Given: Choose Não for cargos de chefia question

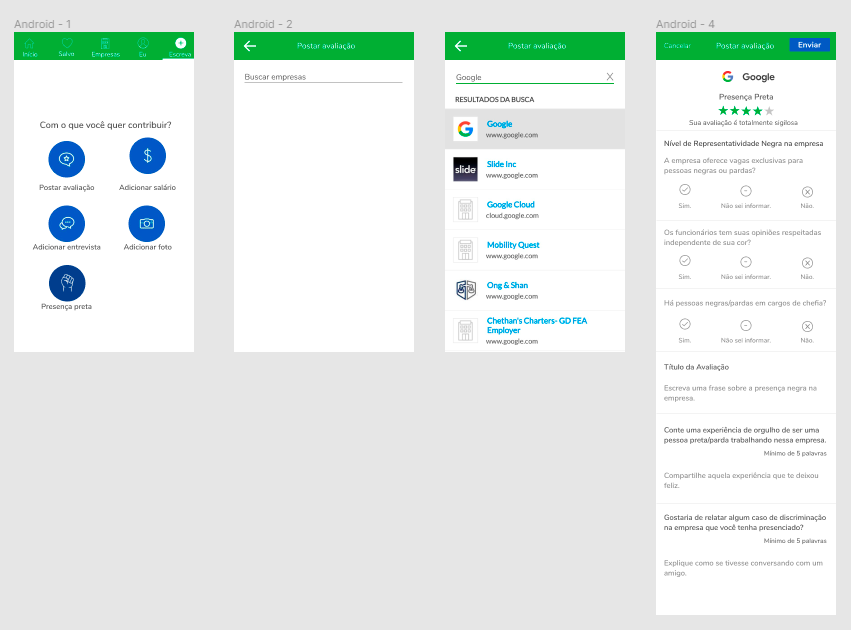Looking at the screenshot, I should tap(807, 326).
